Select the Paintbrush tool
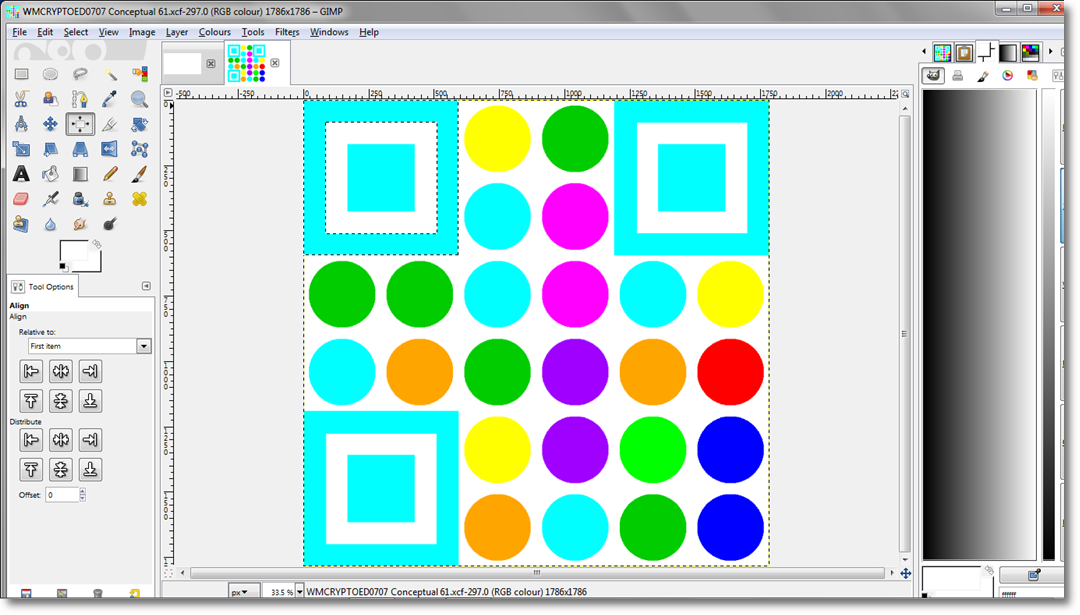Screen dimensions: 1080x615 [x=140, y=174]
